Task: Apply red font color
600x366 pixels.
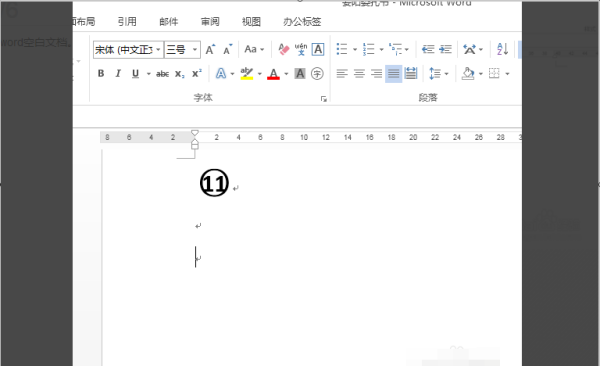Action: (273, 74)
